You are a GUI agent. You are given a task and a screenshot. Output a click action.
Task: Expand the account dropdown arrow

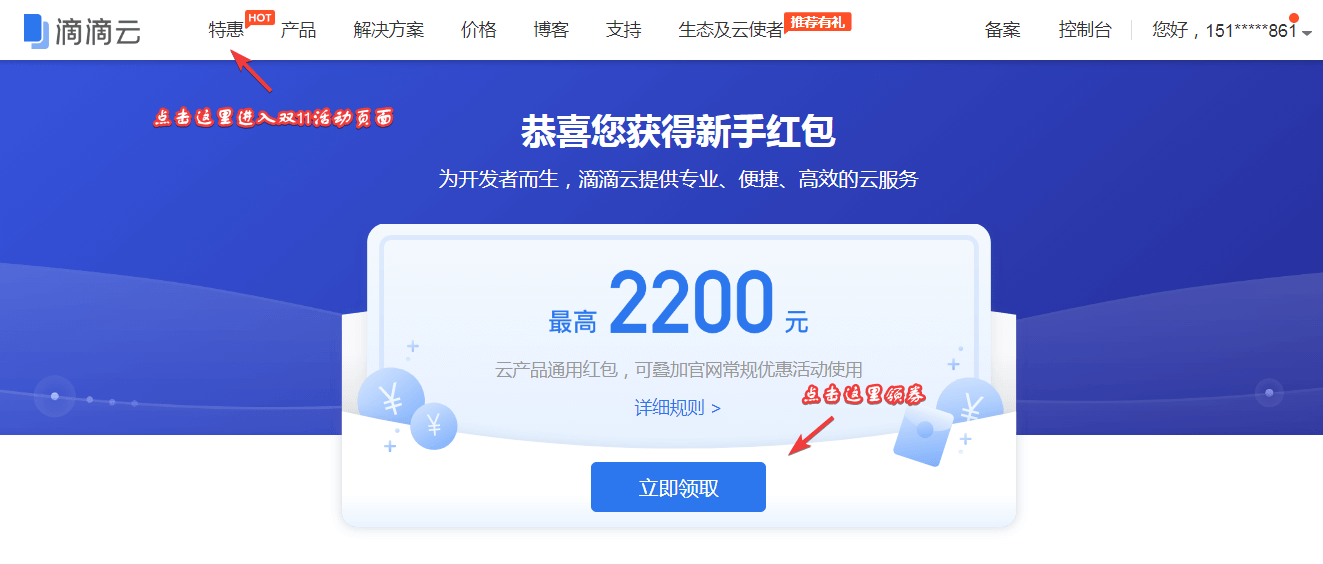[x=1307, y=33]
